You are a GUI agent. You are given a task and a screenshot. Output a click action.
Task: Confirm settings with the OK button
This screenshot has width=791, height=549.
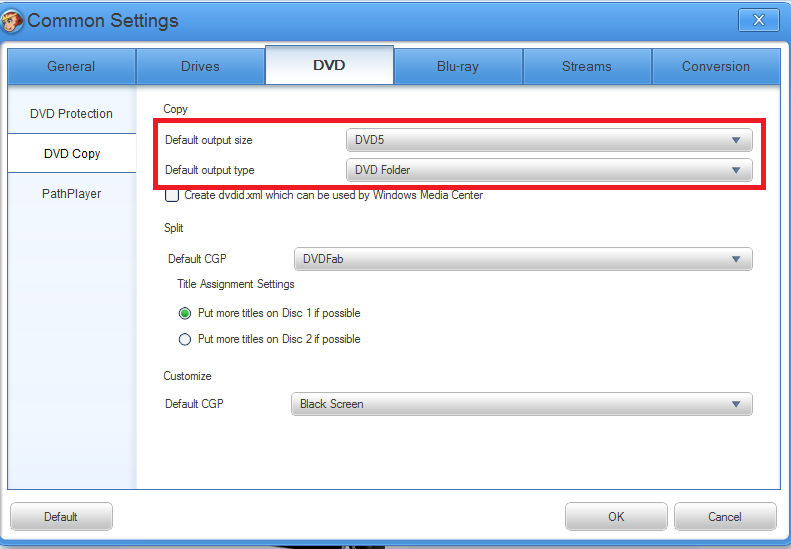pyautogui.click(x=616, y=517)
